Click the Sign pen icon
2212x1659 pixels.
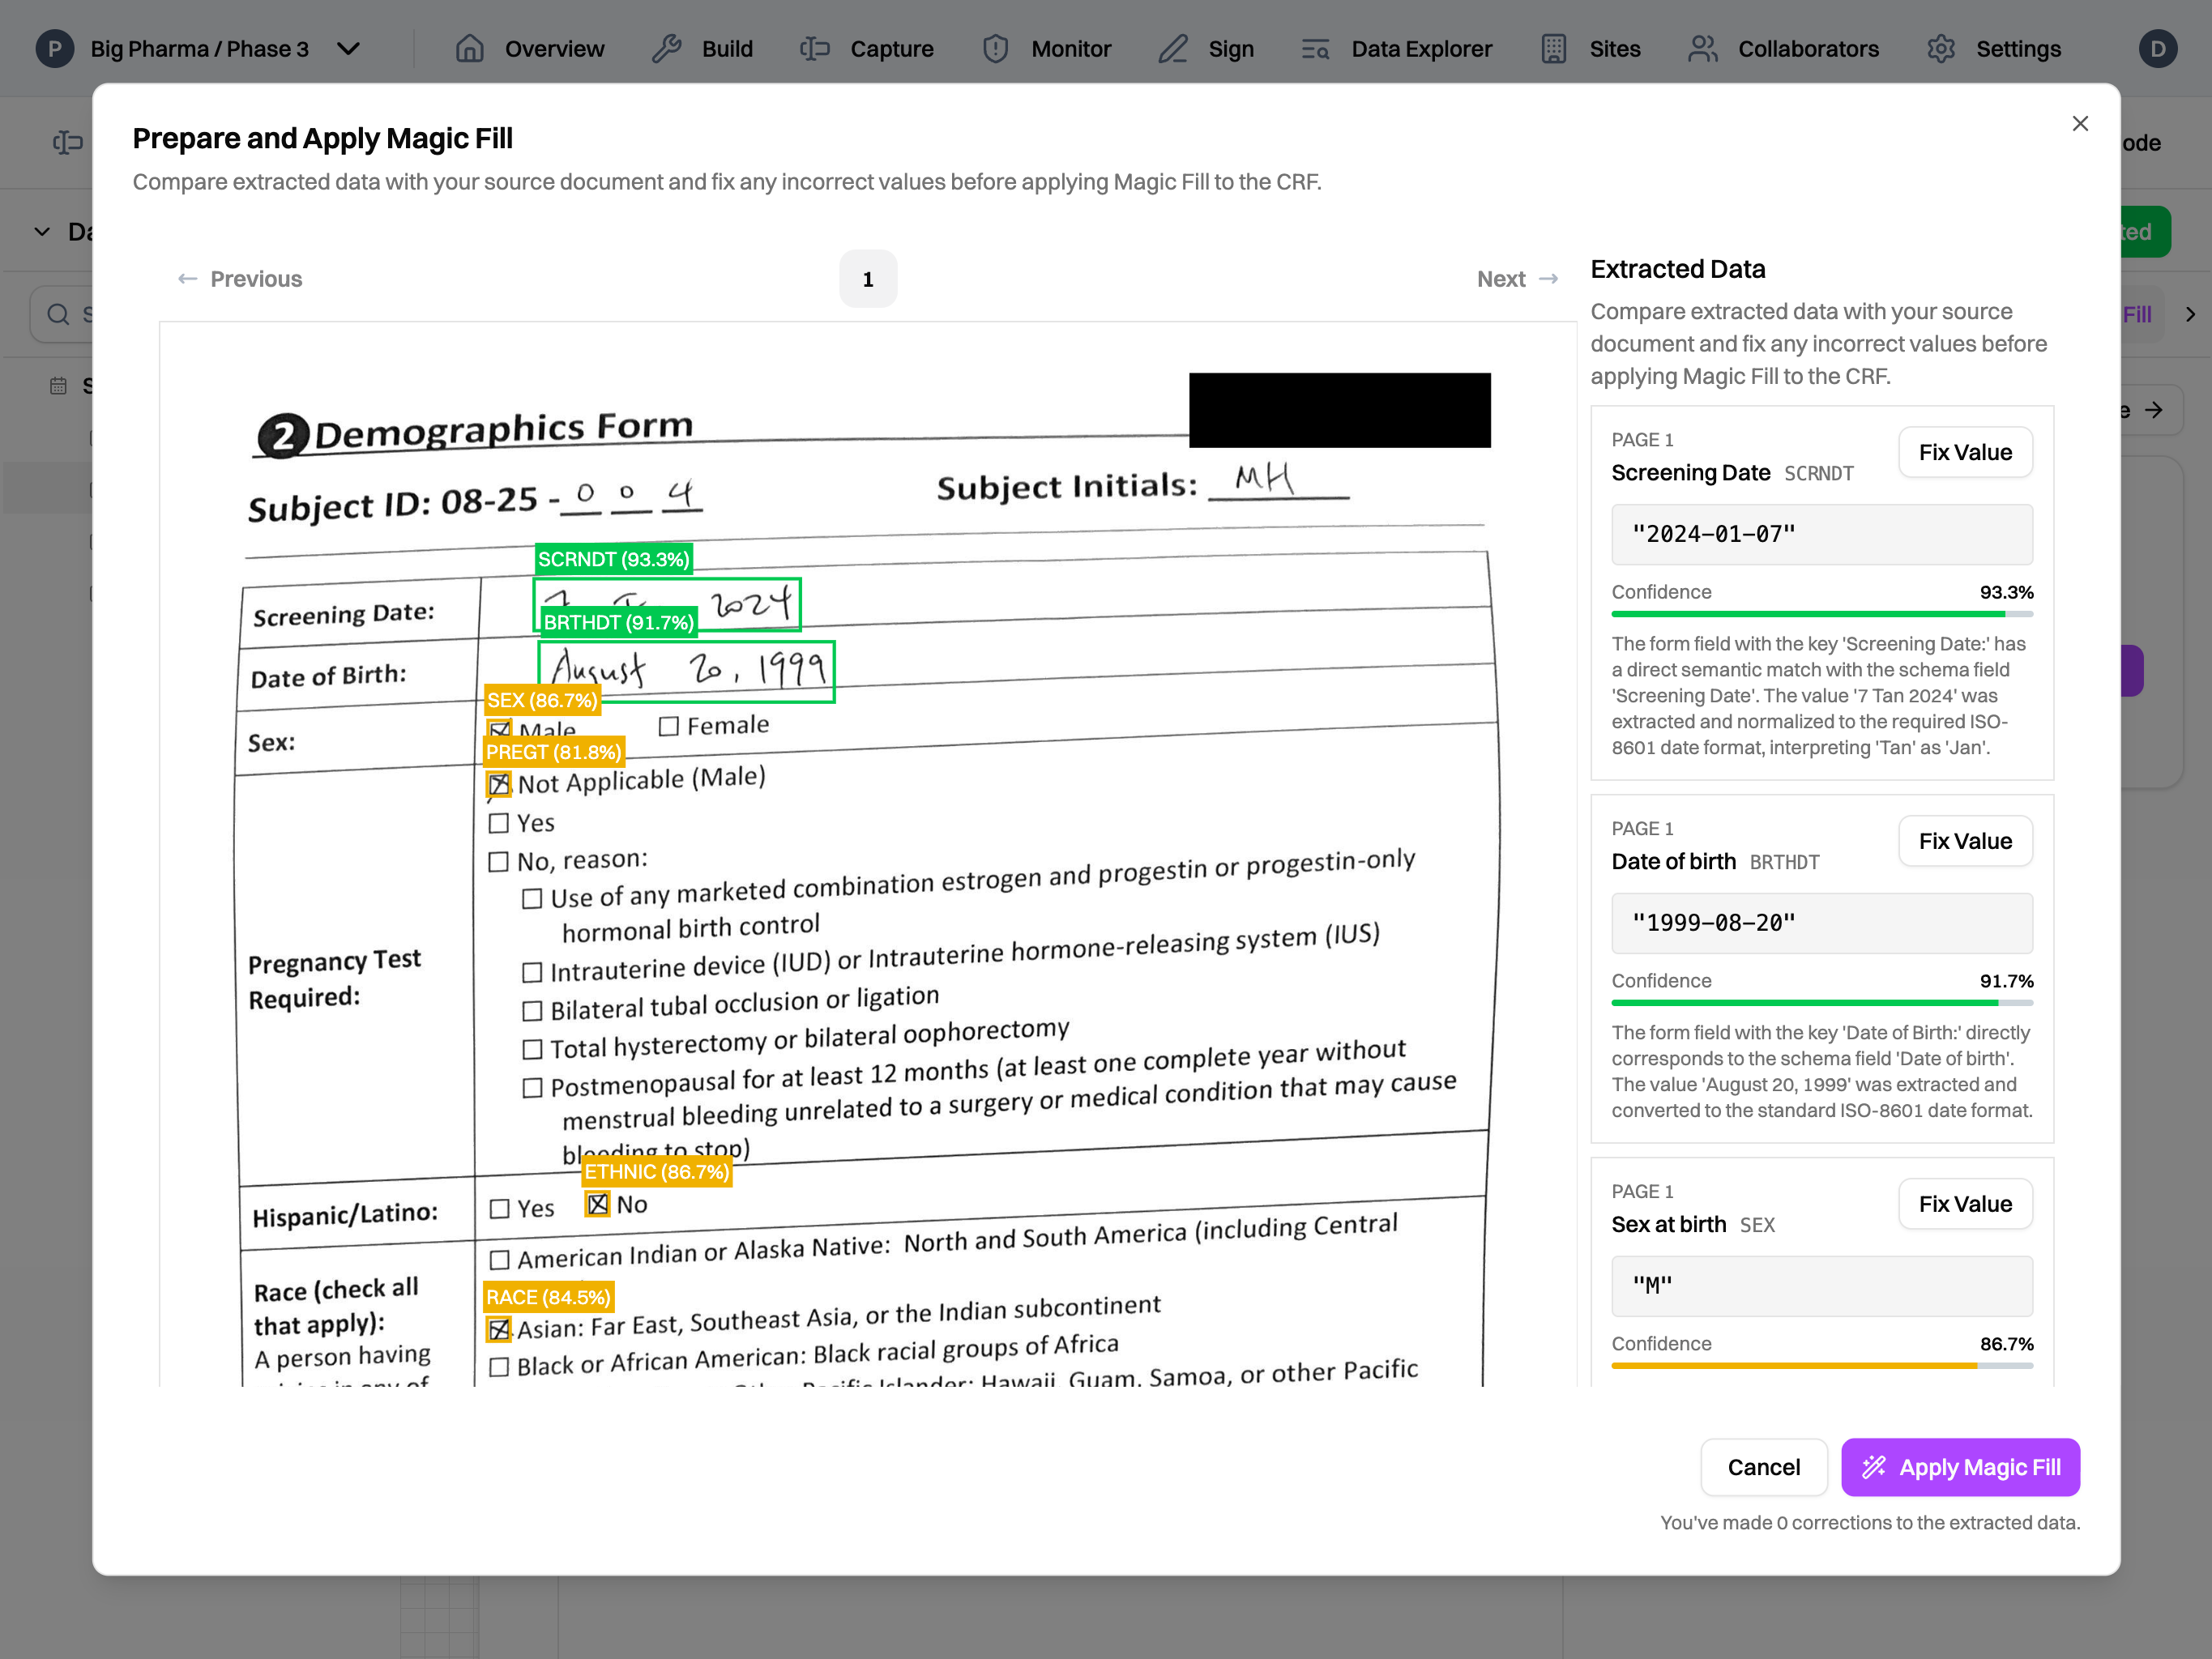pyautogui.click(x=1172, y=48)
